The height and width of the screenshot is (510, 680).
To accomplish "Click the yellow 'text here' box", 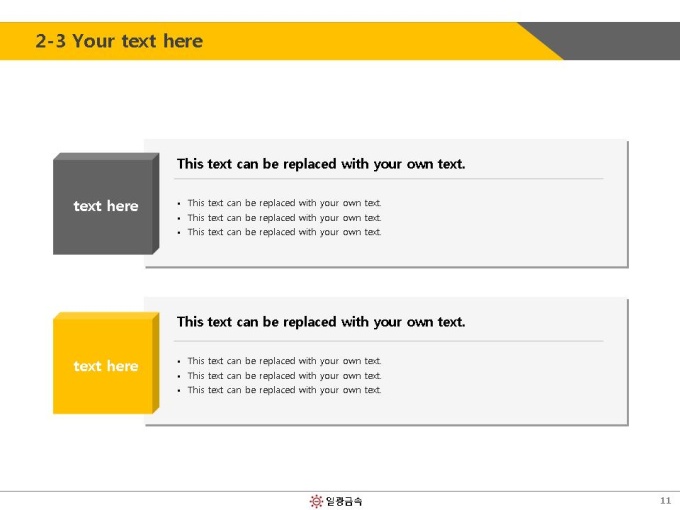I will pyautogui.click(x=106, y=363).
